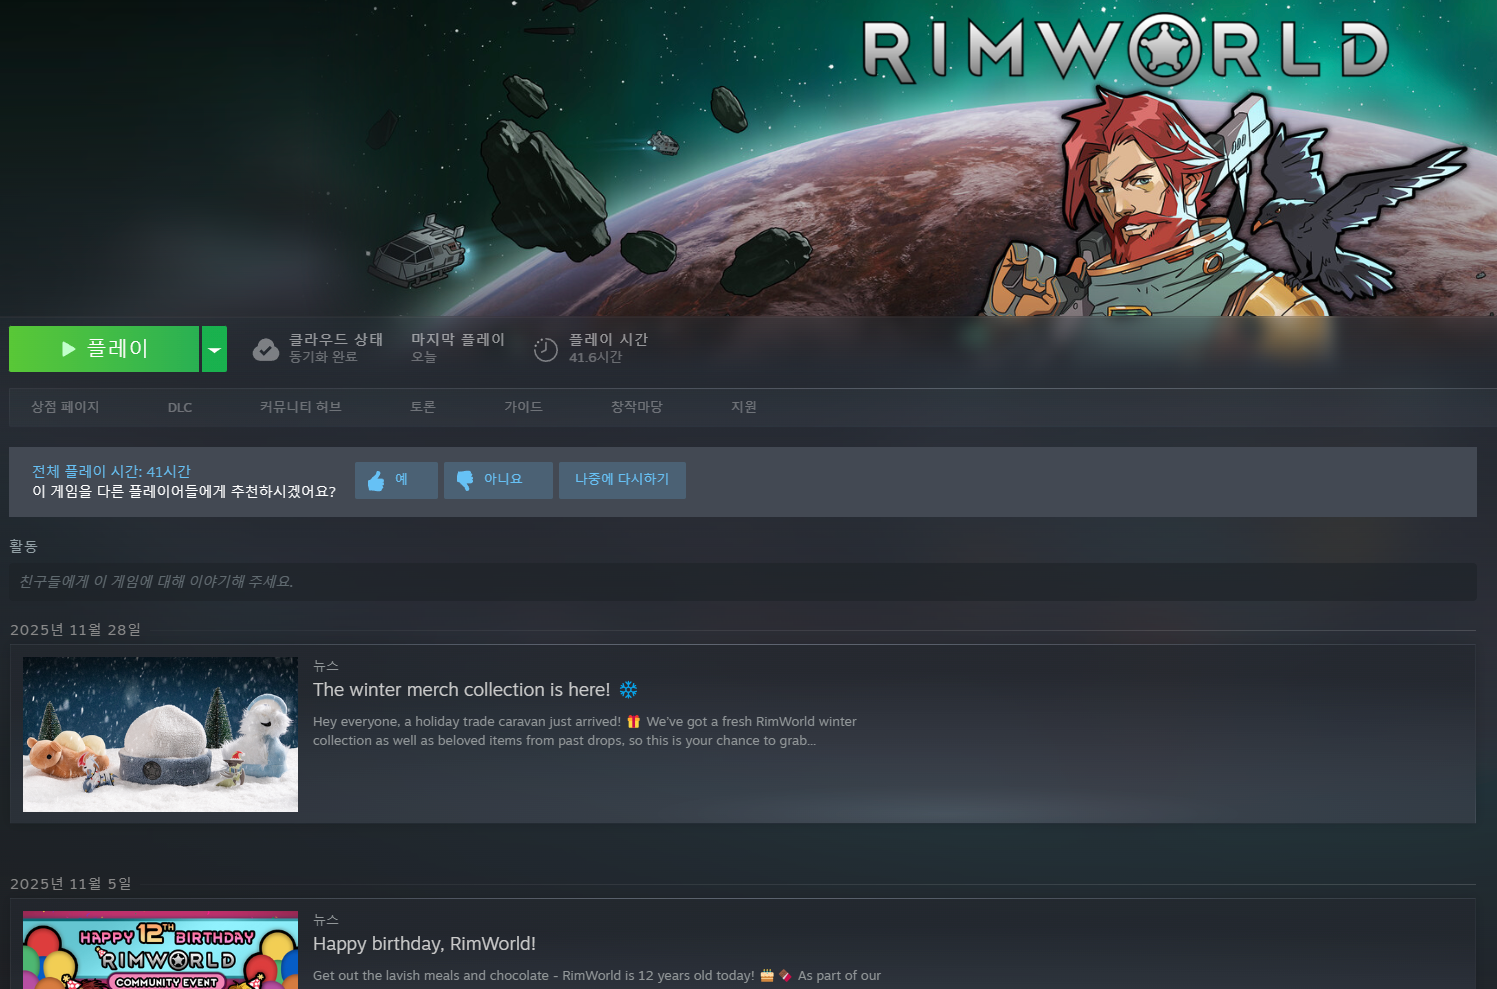This screenshot has width=1497, height=989.
Task: Select the 가이드 tab
Action: click(523, 407)
